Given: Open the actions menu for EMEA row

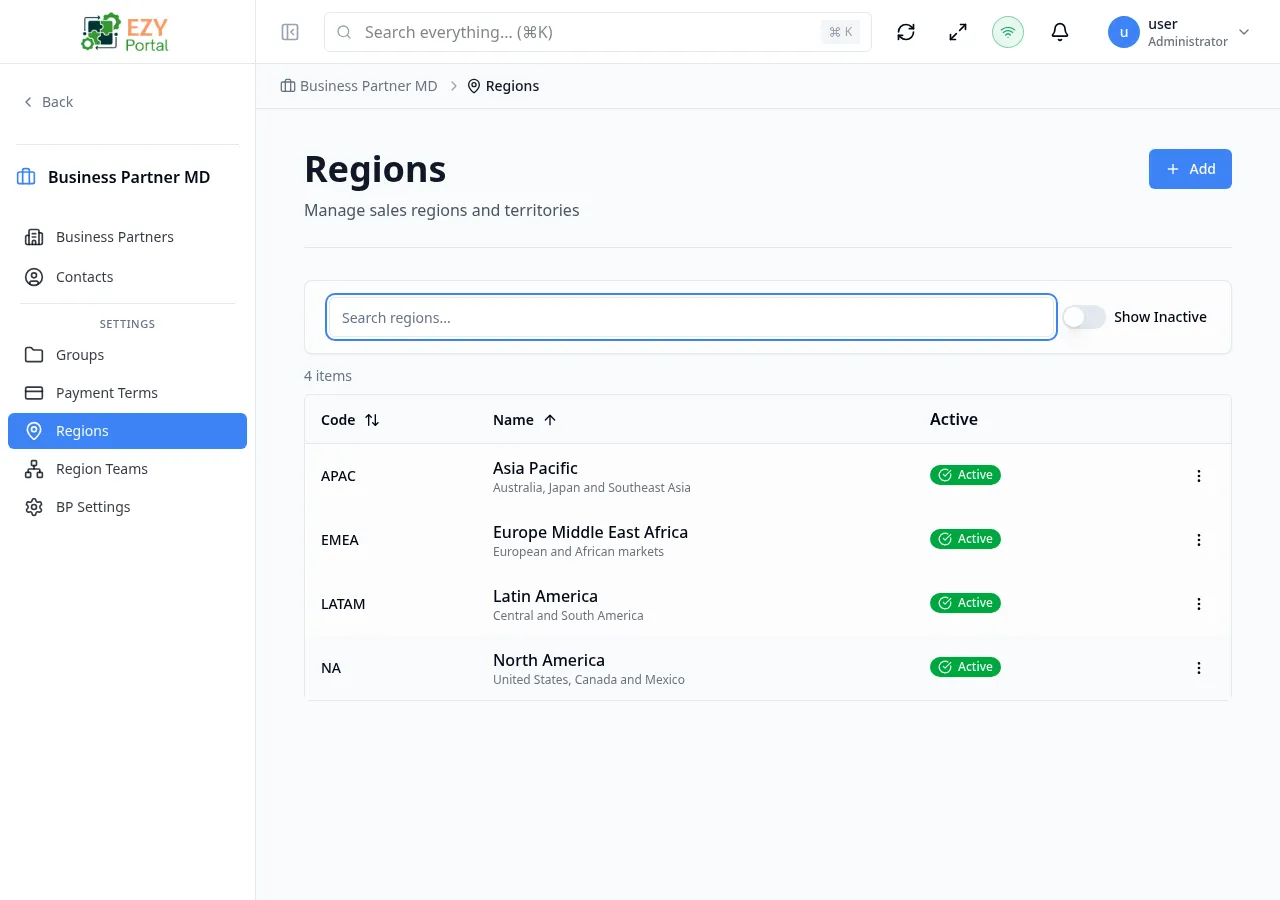Looking at the screenshot, I should [1198, 540].
